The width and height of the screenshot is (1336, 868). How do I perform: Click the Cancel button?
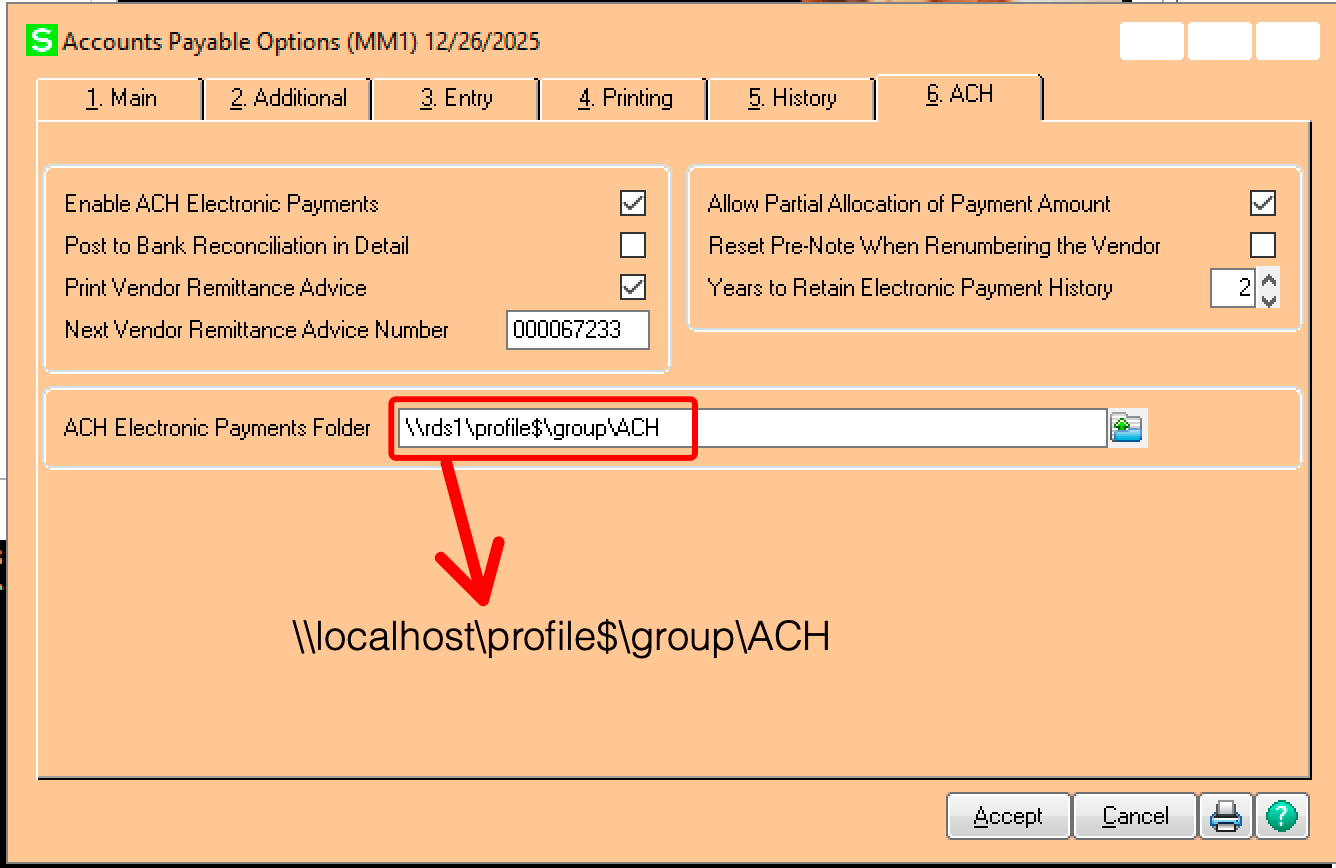1135,817
